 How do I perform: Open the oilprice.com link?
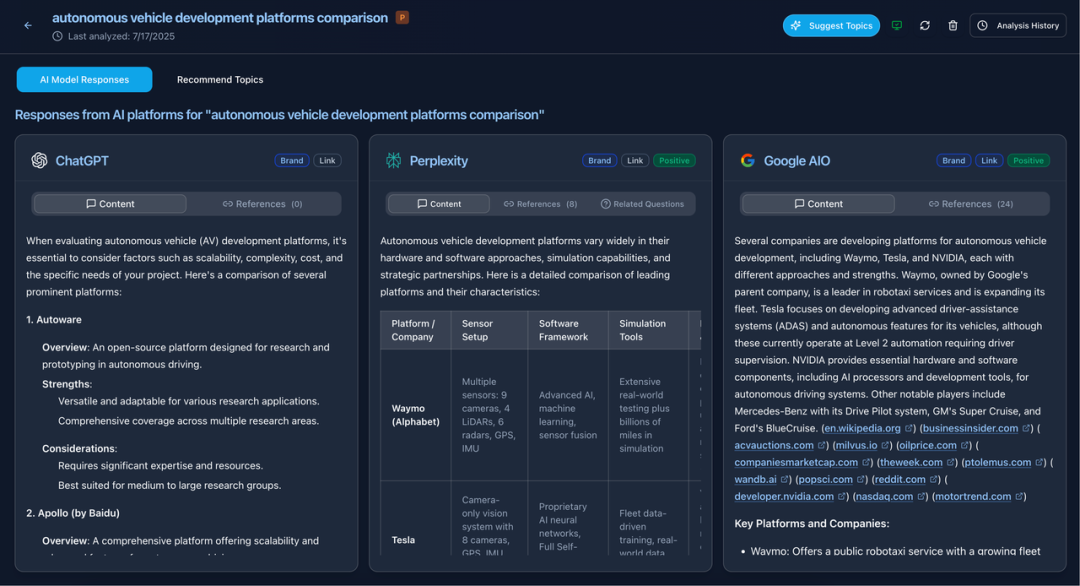pos(928,446)
